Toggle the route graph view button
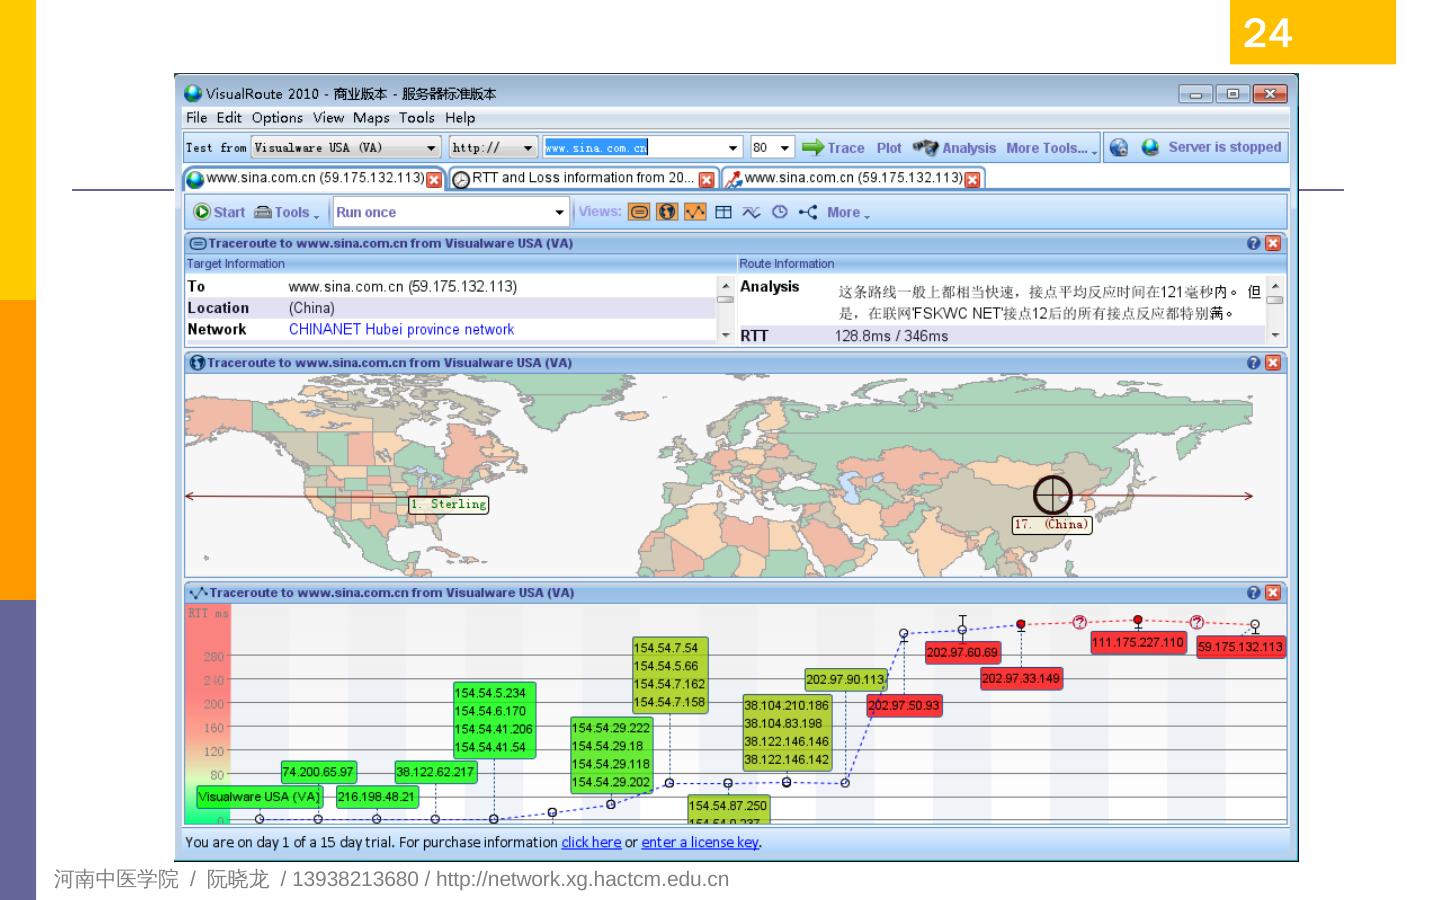The width and height of the screenshot is (1440, 900). (695, 212)
